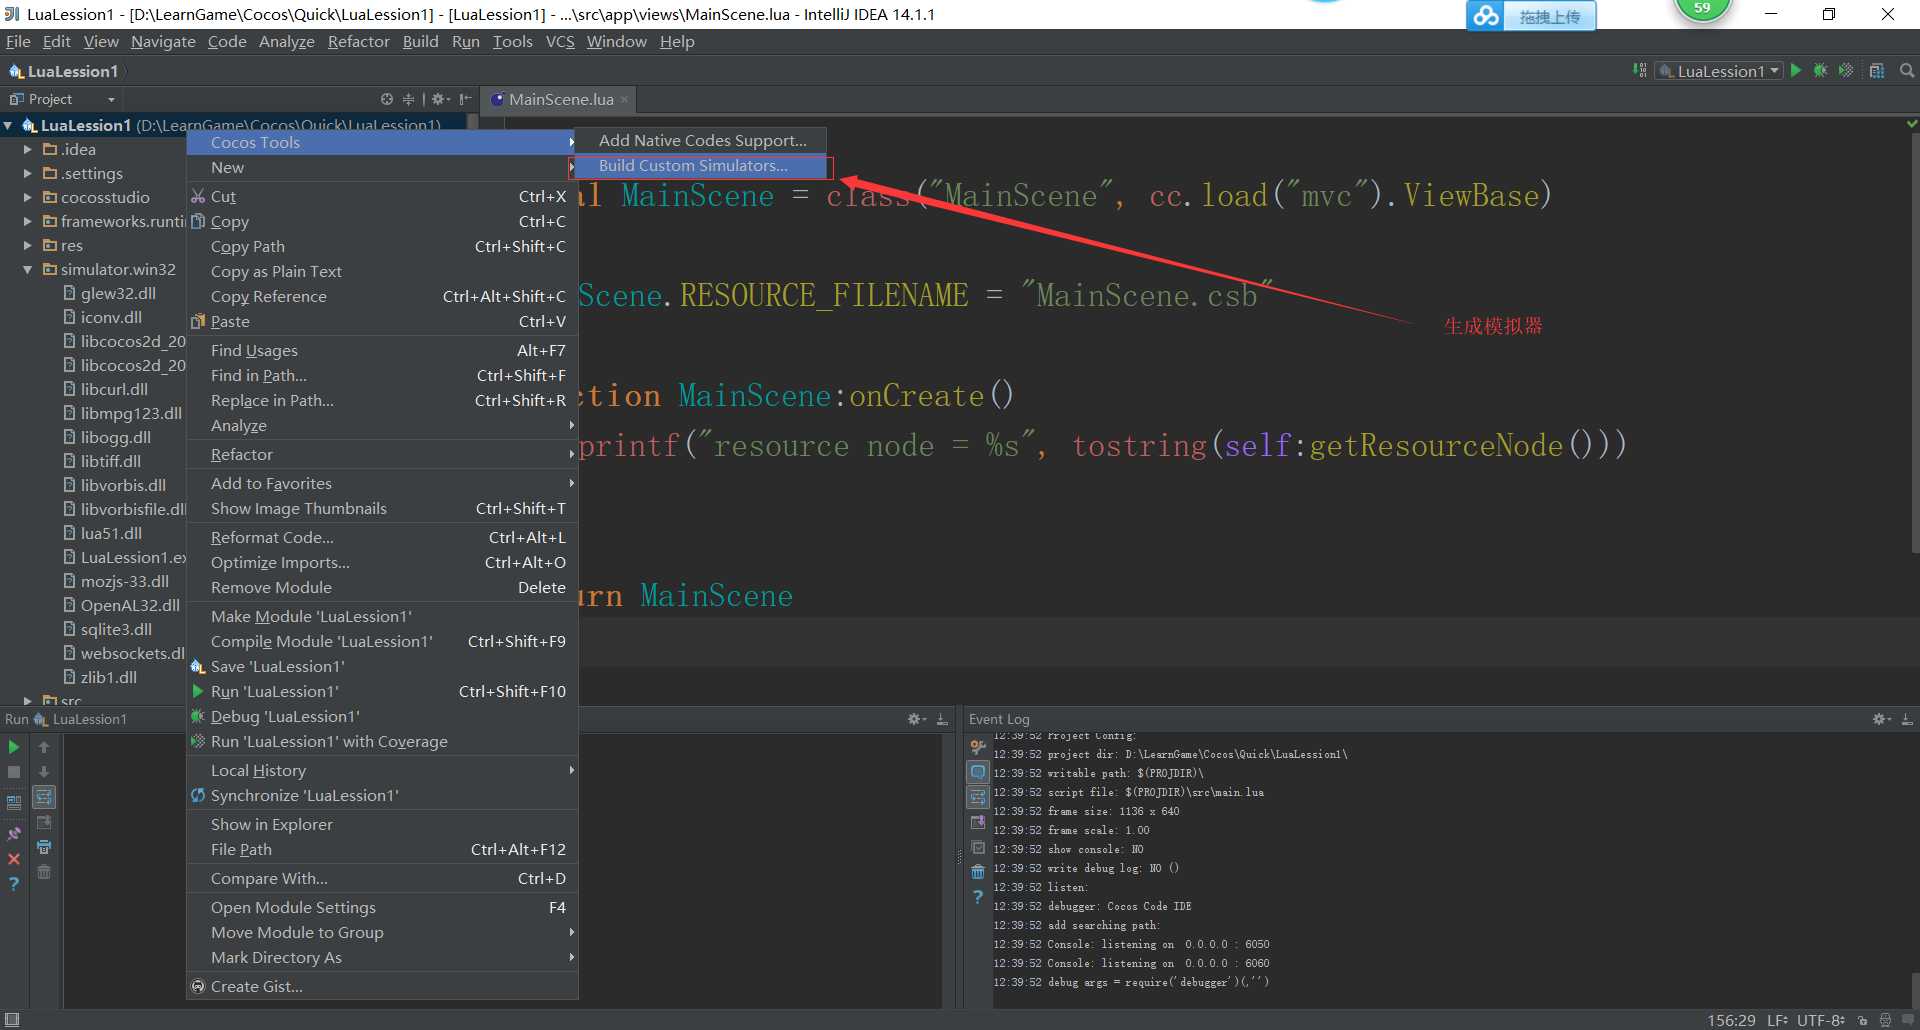Viewport: 1920px width, 1030px height.
Task: Select OpenAL32.dll file in tree
Action: pyautogui.click(x=122, y=605)
